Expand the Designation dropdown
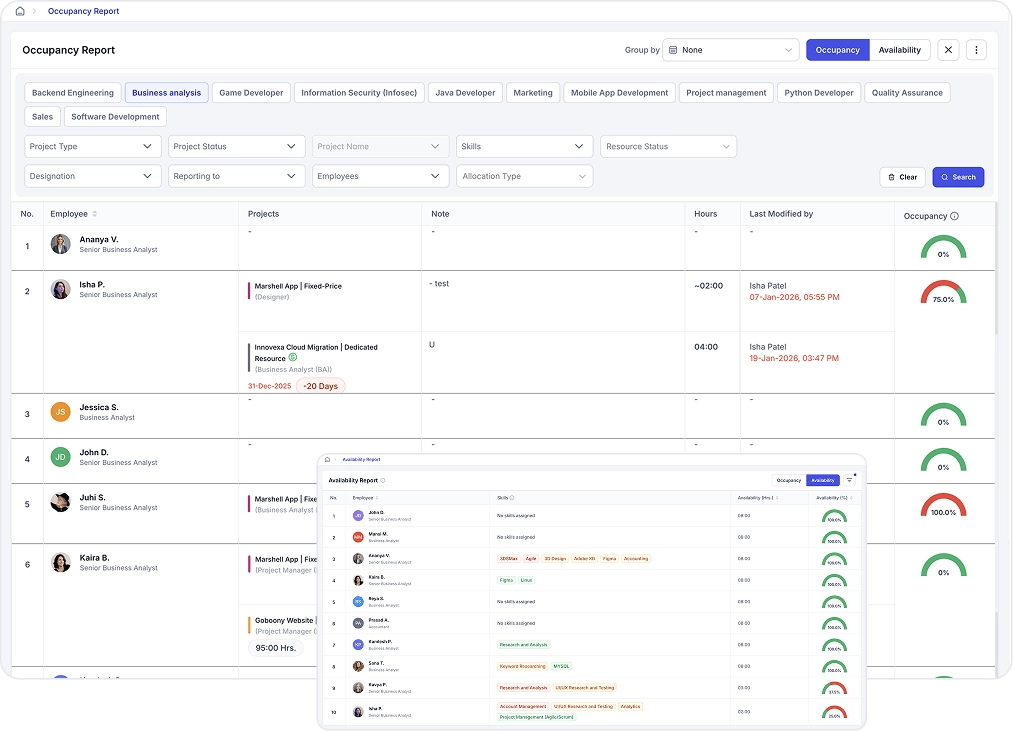 (92, 176)
